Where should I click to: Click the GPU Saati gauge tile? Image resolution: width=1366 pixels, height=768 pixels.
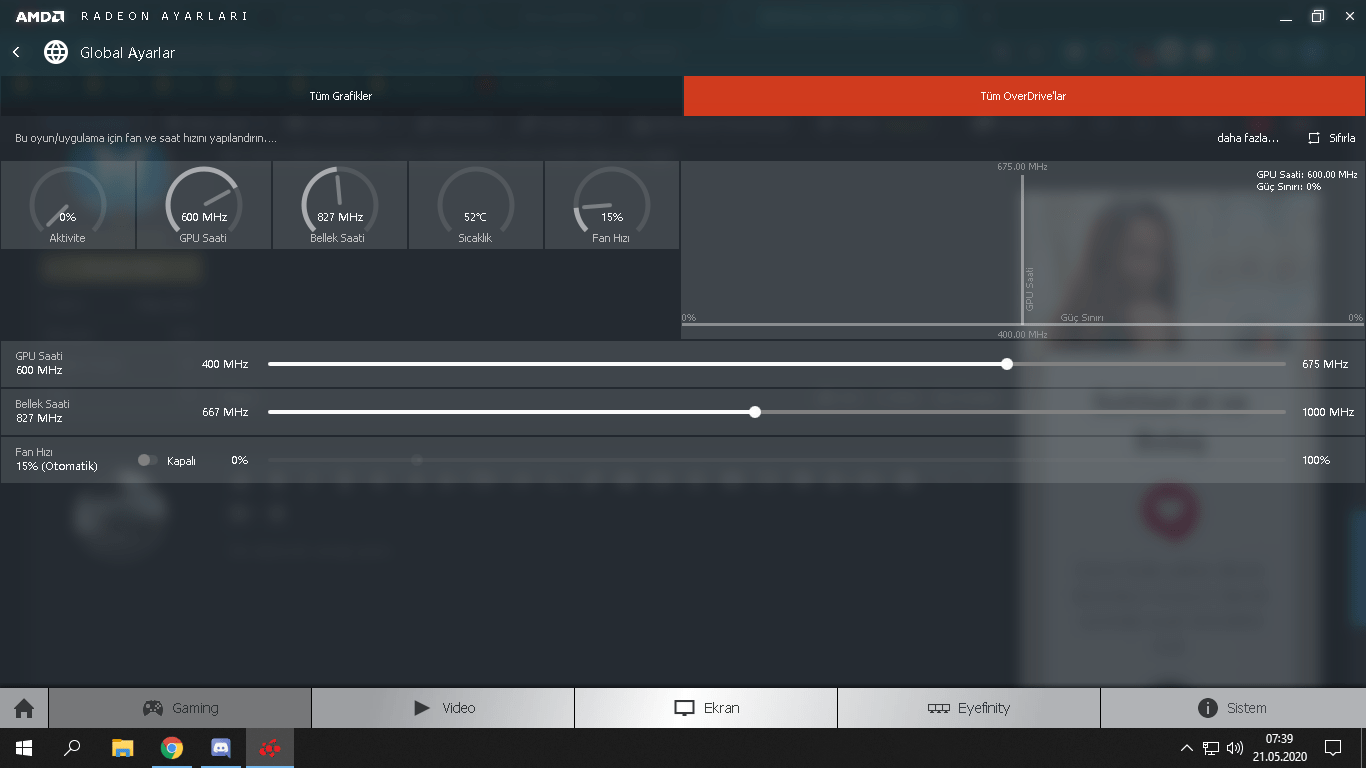(x=204, y=205)
